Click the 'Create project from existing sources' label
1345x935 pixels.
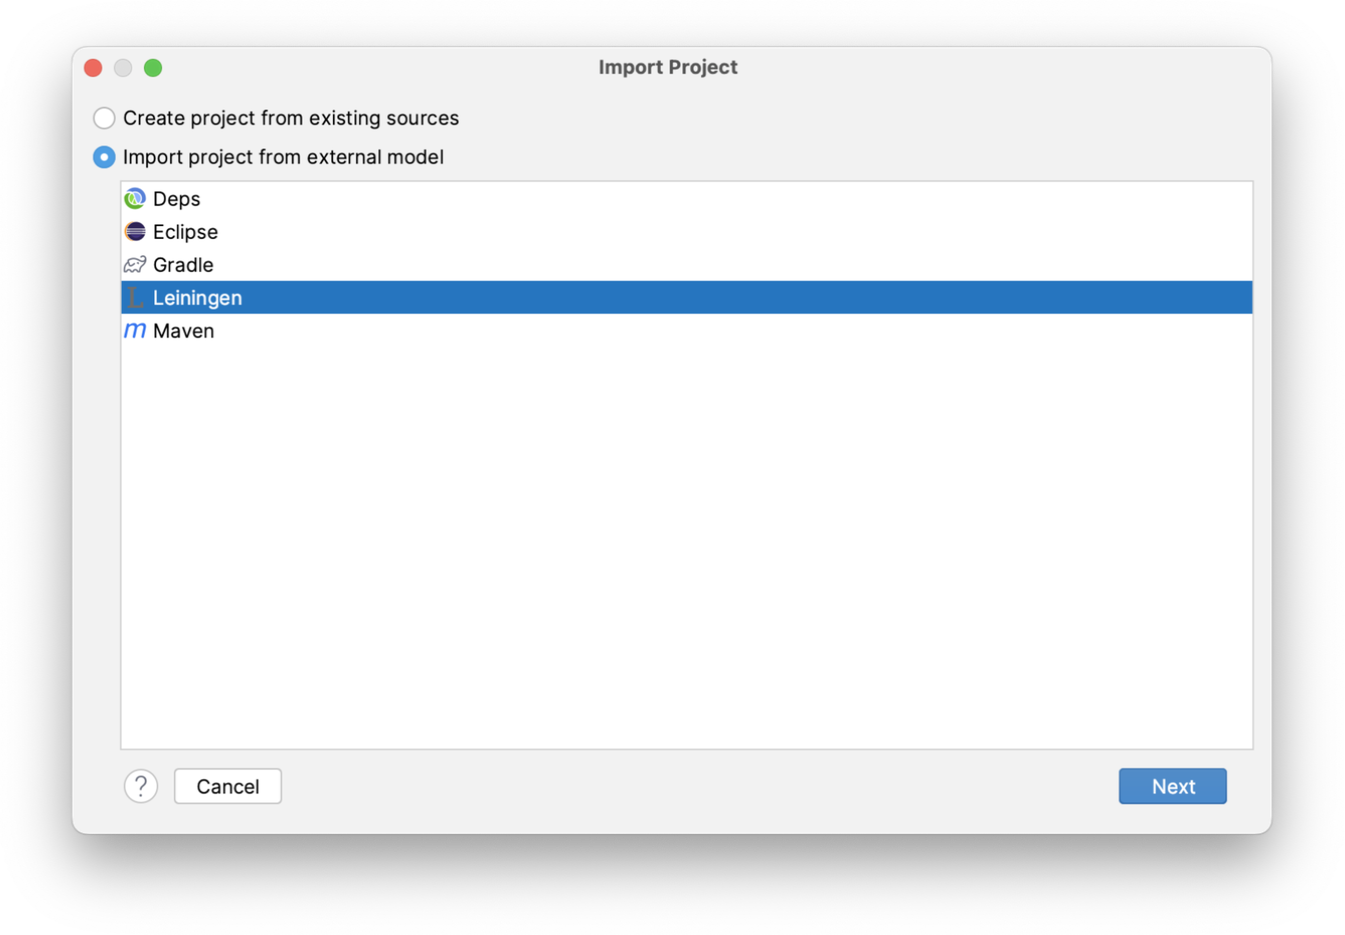pyautogui.click(x=291, y=118)
